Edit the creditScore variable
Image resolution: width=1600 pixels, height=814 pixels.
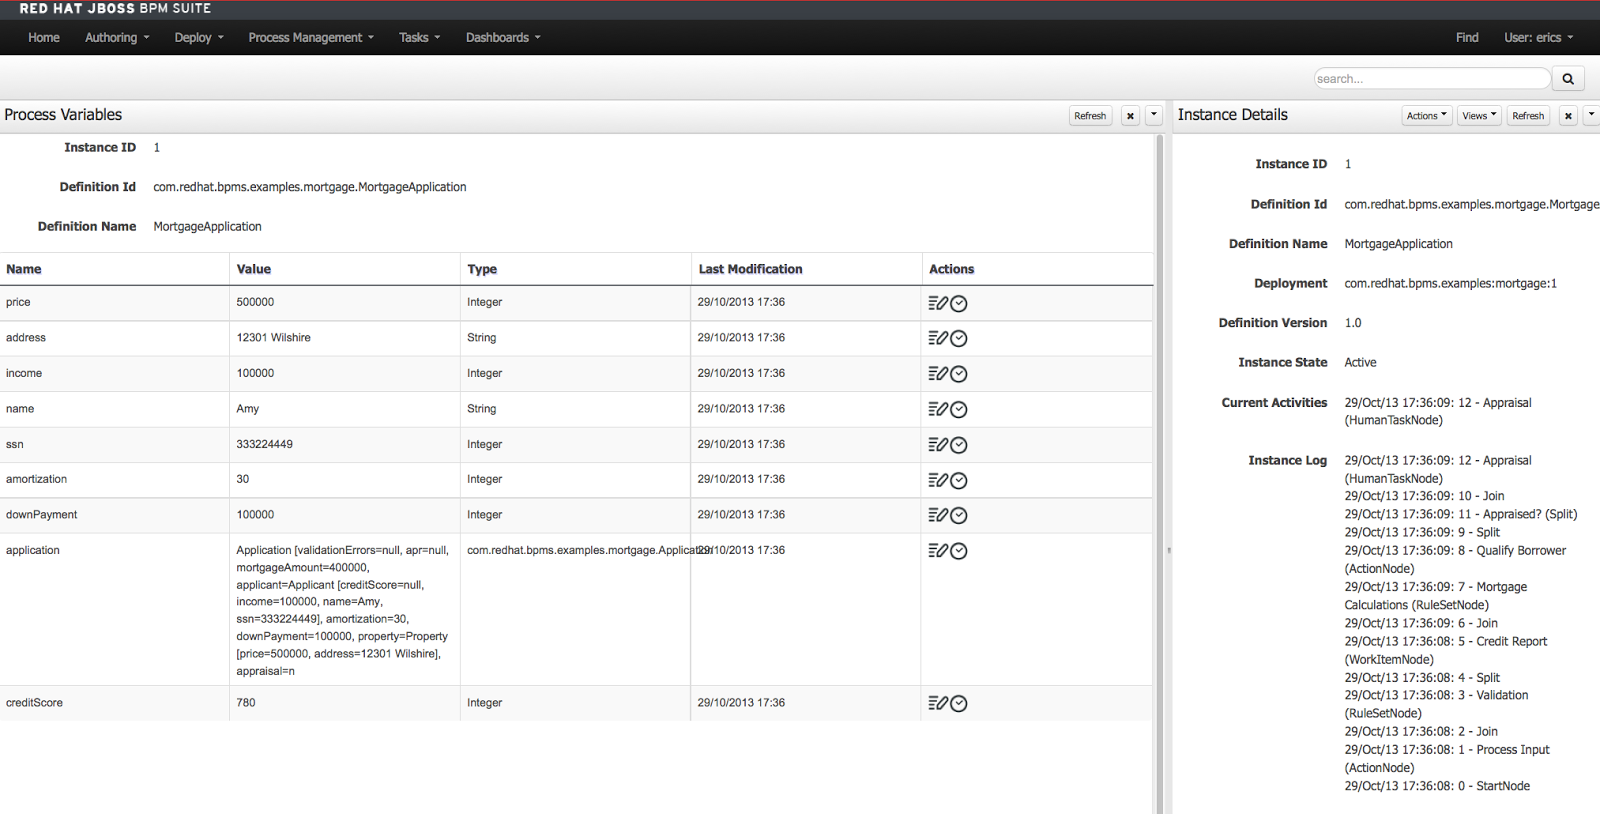[x=938, y=703]
